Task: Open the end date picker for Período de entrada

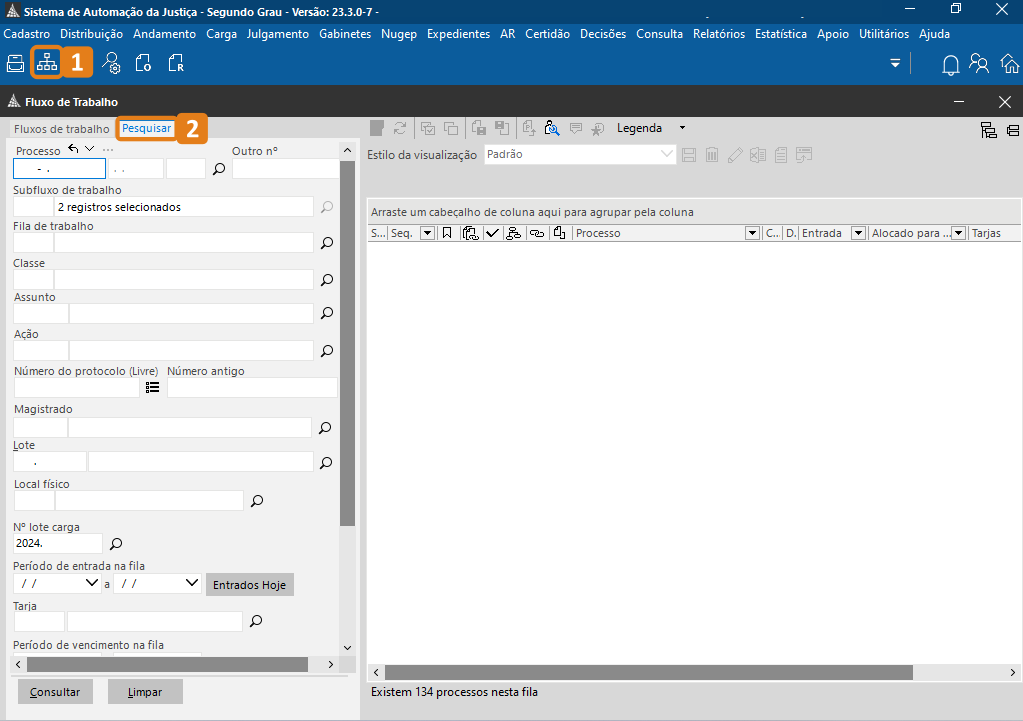Action: 192,583
